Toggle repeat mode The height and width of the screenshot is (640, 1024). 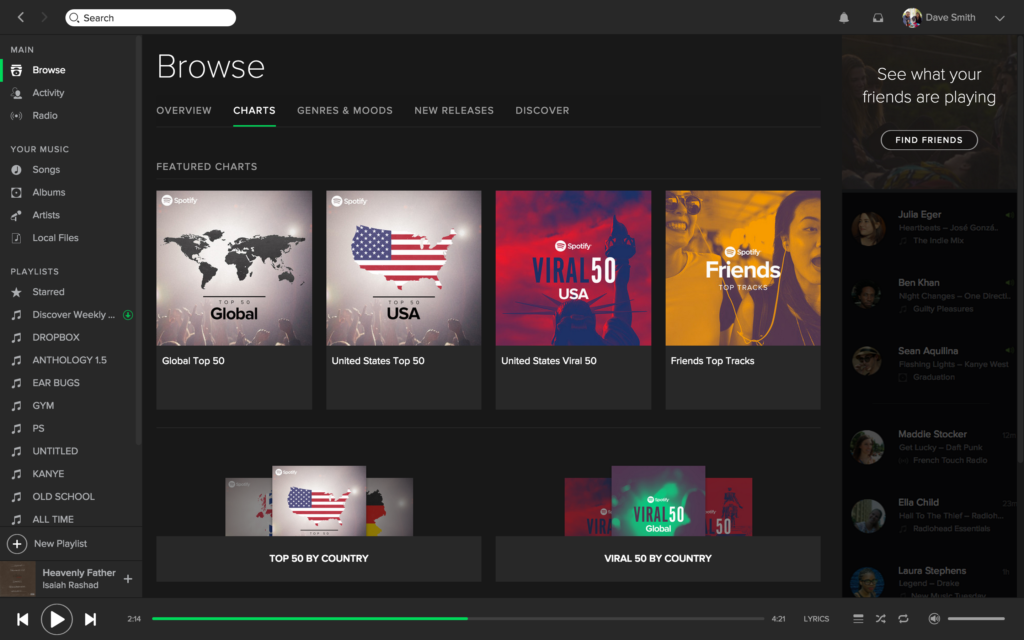(903, 618)
